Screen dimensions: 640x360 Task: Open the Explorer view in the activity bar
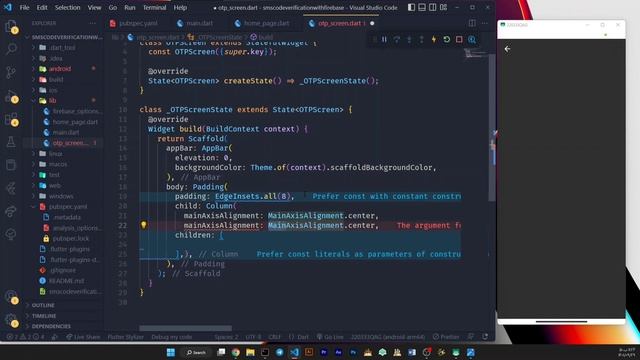coord(11,27)
